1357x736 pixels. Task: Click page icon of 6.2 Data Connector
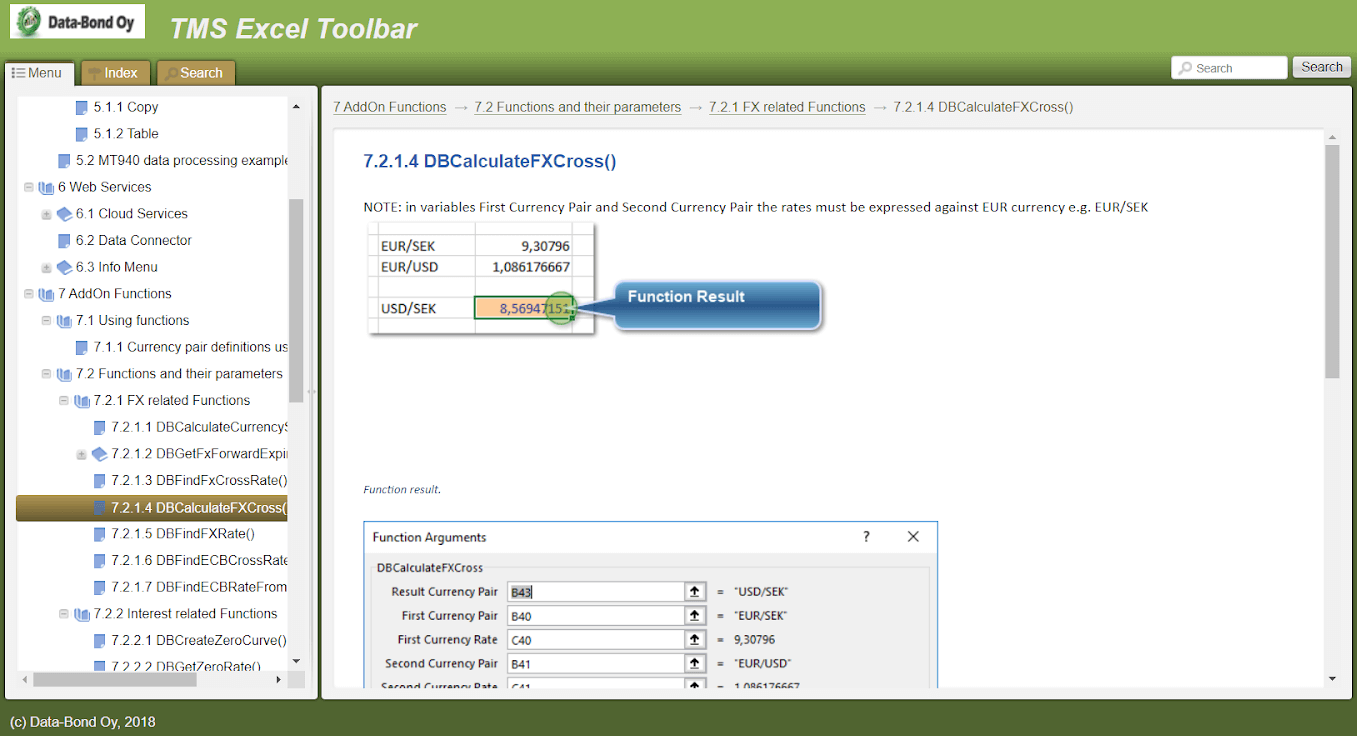coord(64,241)
